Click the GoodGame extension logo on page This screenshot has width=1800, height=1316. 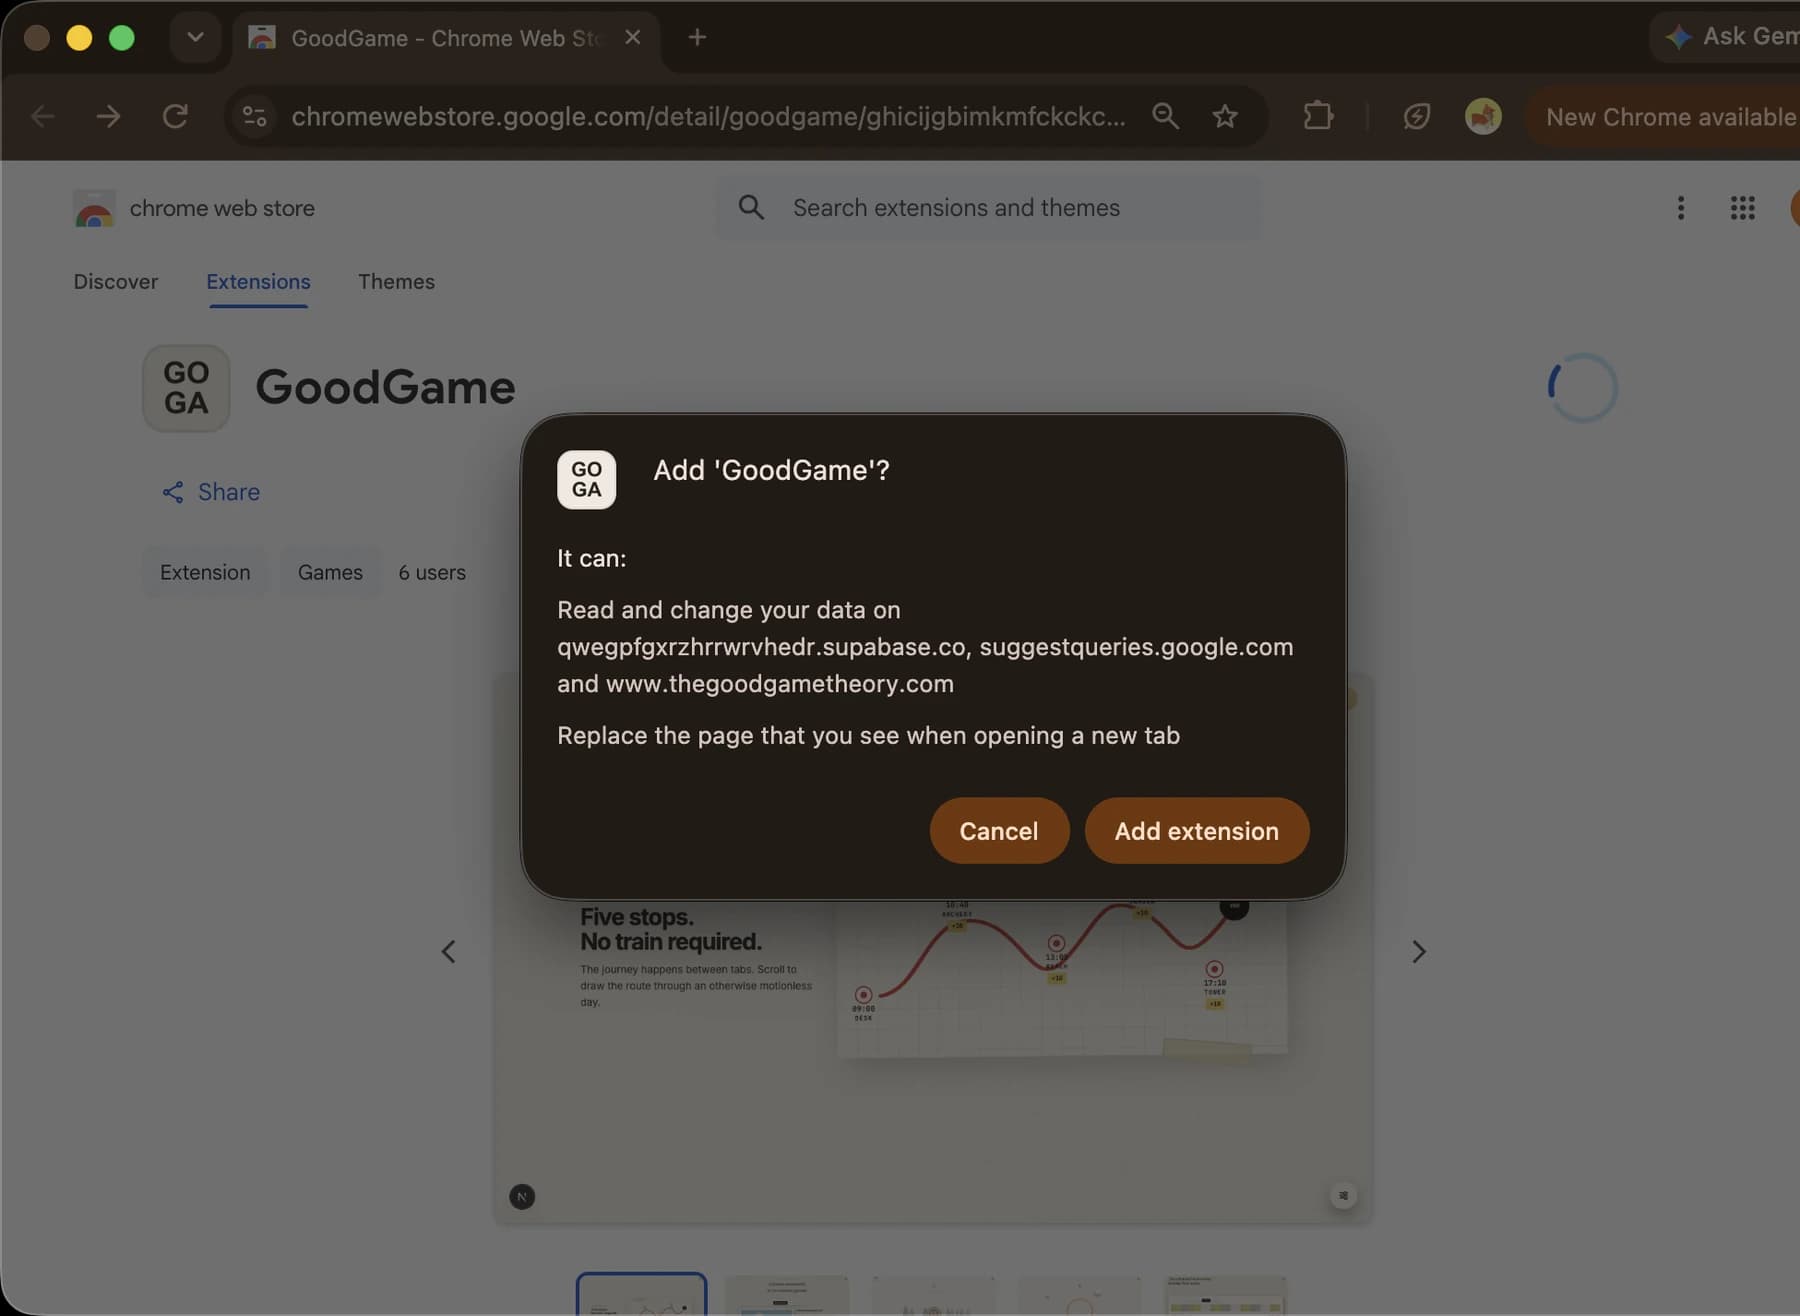186,388
